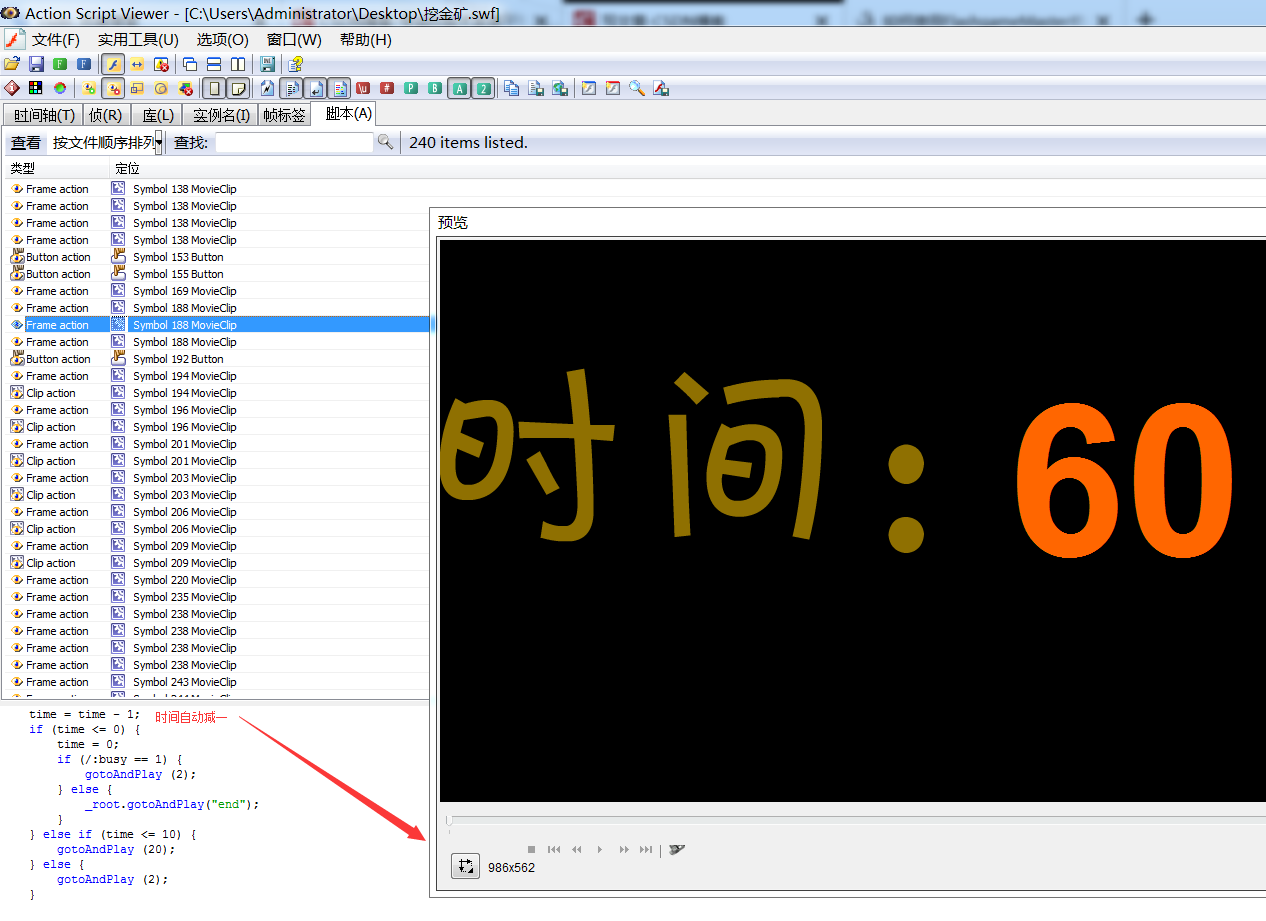Click the red Flash document icon at toolbar end

pos(661,88)
